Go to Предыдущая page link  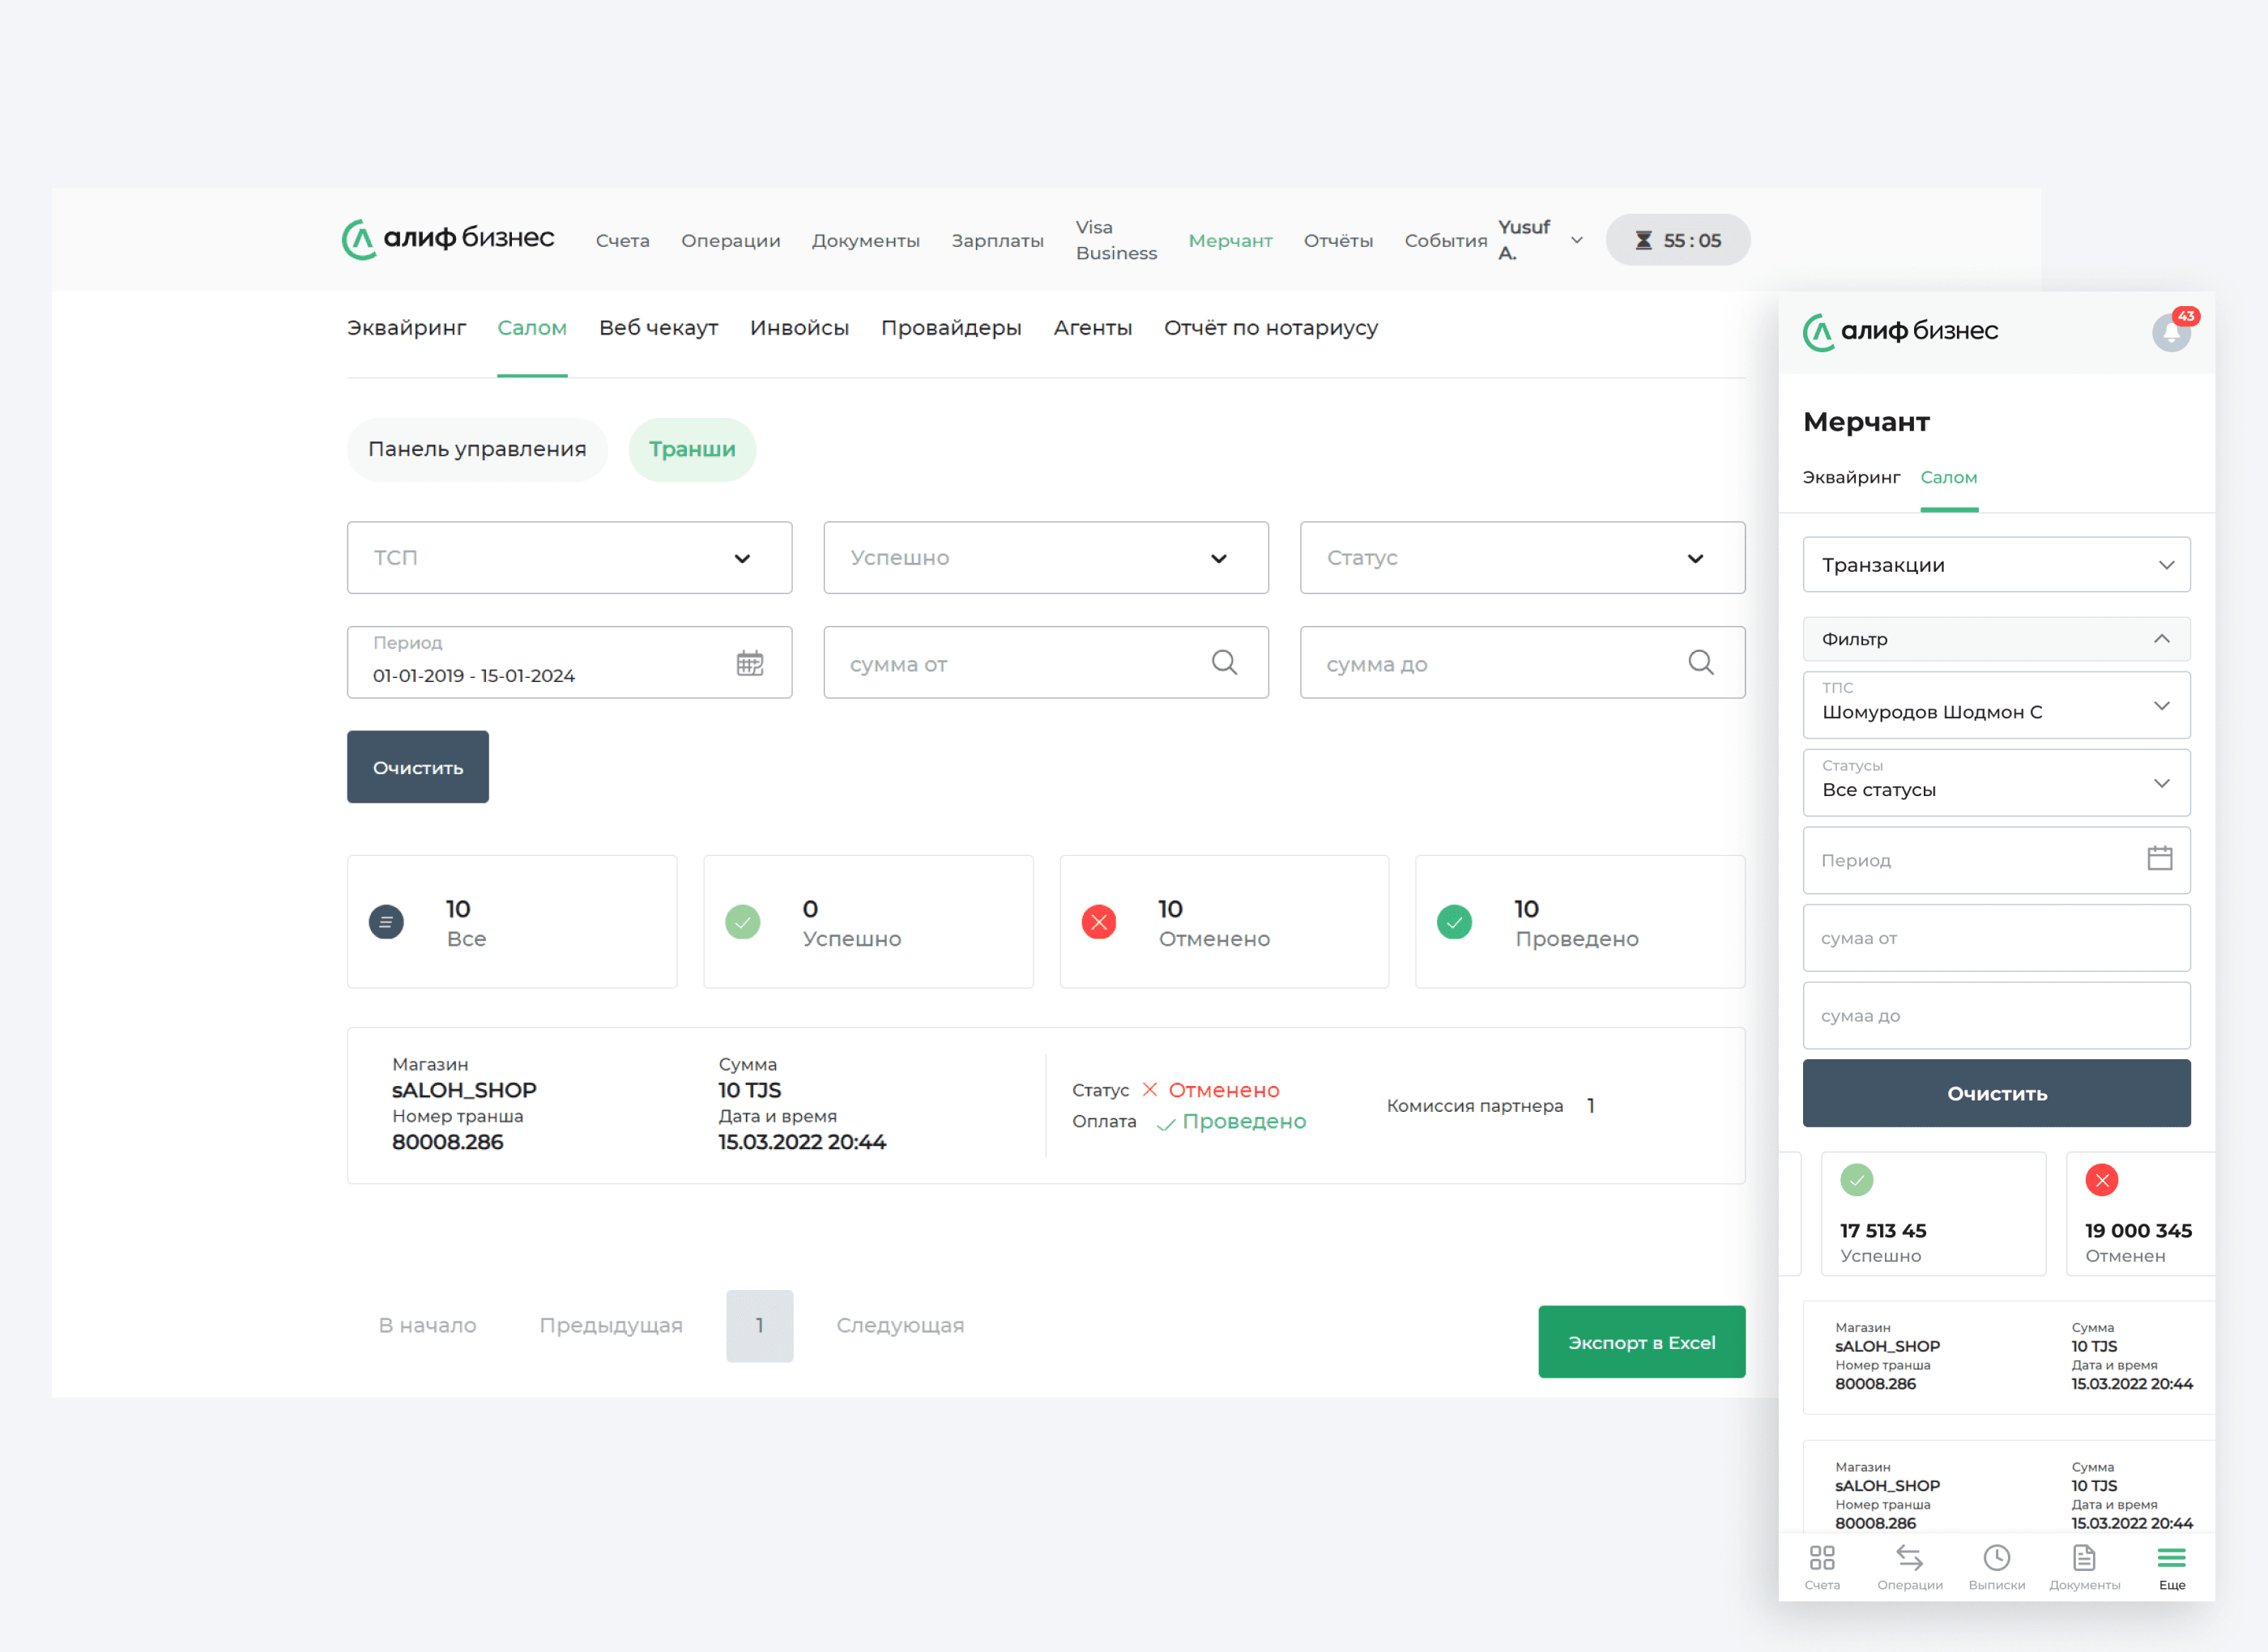tap(611, 1326)
